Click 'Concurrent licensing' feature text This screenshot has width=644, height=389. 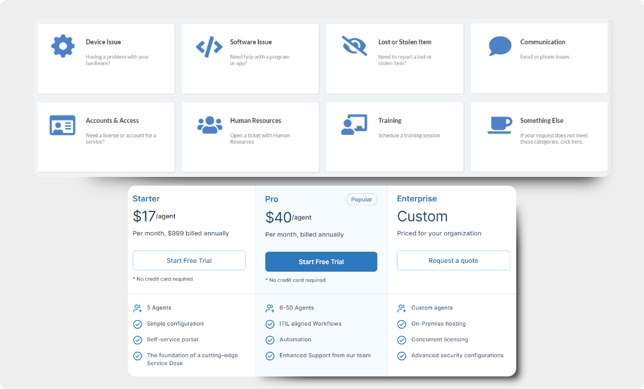(x=439, y=339)
